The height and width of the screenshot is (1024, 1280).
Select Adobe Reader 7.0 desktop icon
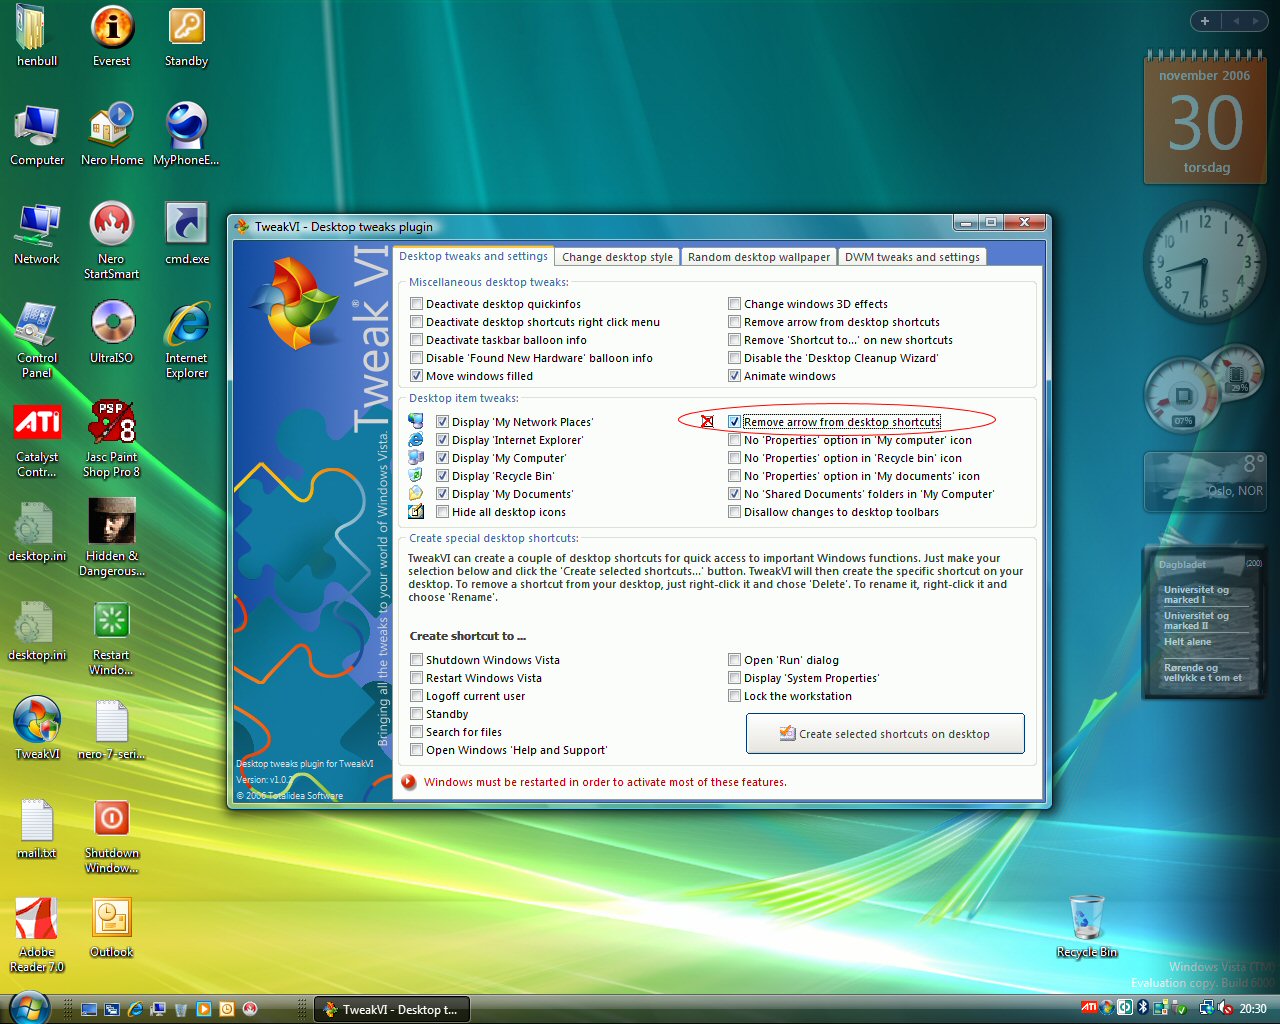coord(37,933)
